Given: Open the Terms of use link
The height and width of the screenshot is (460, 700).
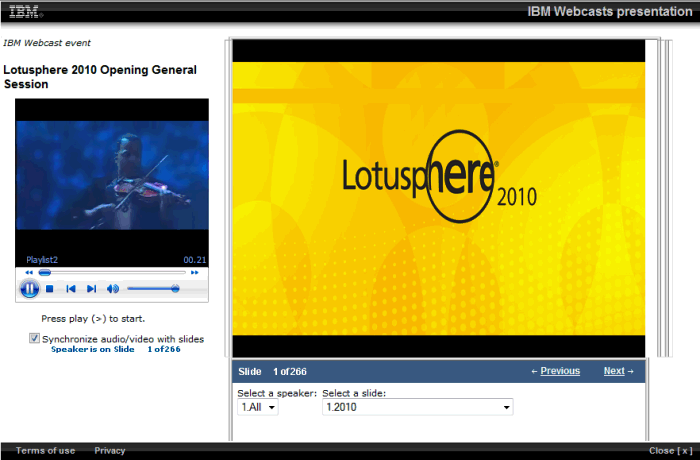Looking at the screenshot, I should [46, 451].
